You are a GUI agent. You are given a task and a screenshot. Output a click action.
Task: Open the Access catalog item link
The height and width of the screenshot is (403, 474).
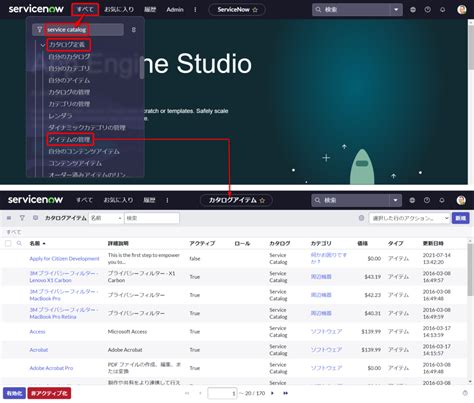click(x=37, y=332)
